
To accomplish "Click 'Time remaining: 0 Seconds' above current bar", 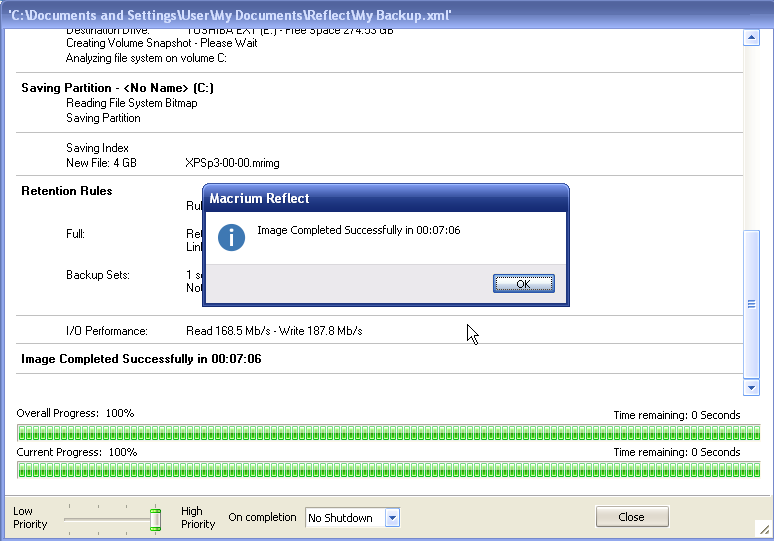I will (677, 452).
